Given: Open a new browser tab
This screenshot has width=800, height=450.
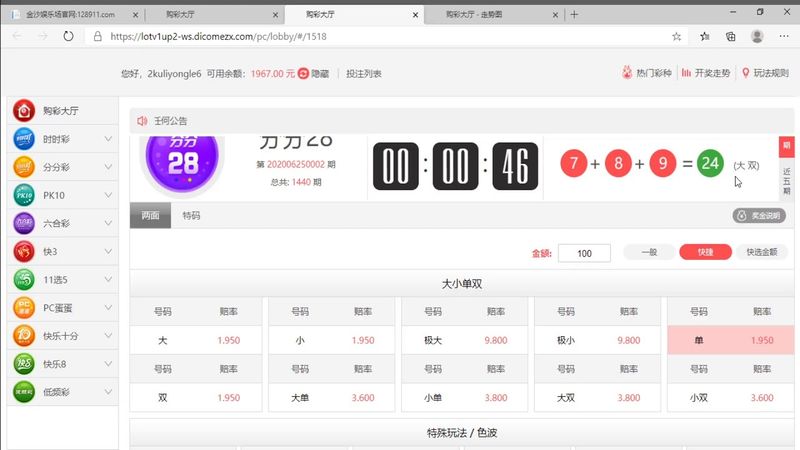Looking at the screenshot, I should point(574,14).
